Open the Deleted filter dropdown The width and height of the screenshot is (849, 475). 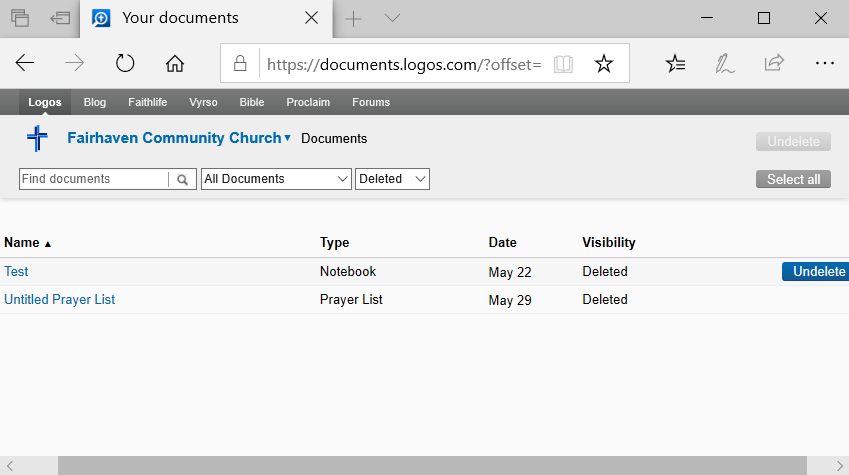[392, 179]
